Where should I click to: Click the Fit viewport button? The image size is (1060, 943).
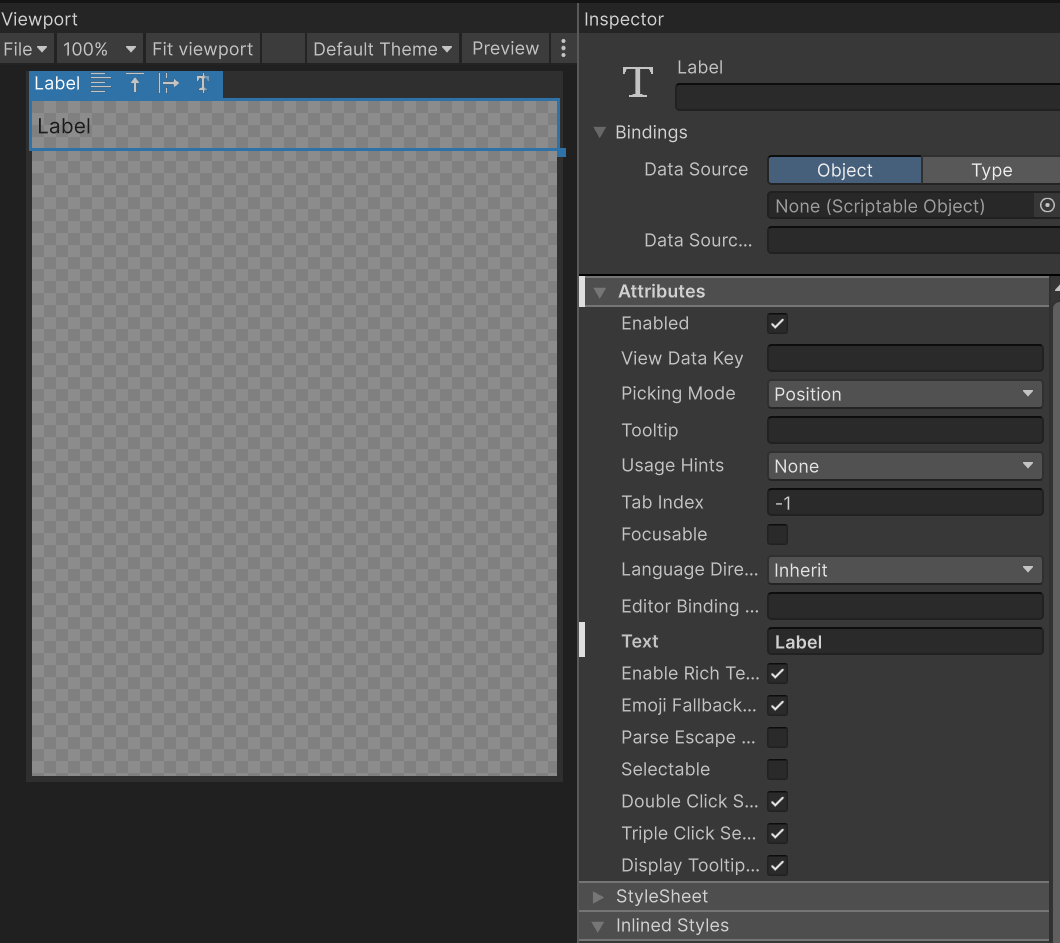coord(202,49)
